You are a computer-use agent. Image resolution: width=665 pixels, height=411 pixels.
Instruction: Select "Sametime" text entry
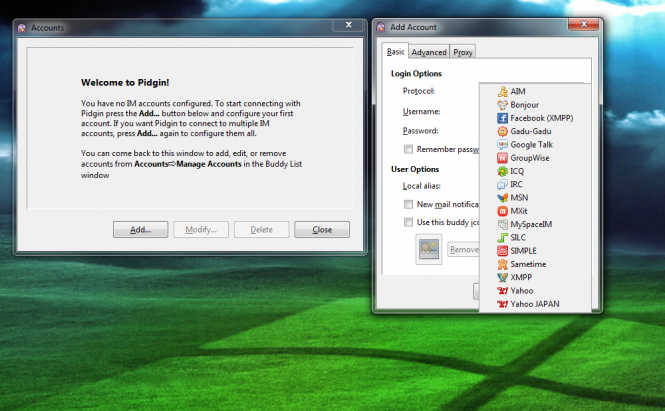(x=528, y=264)
